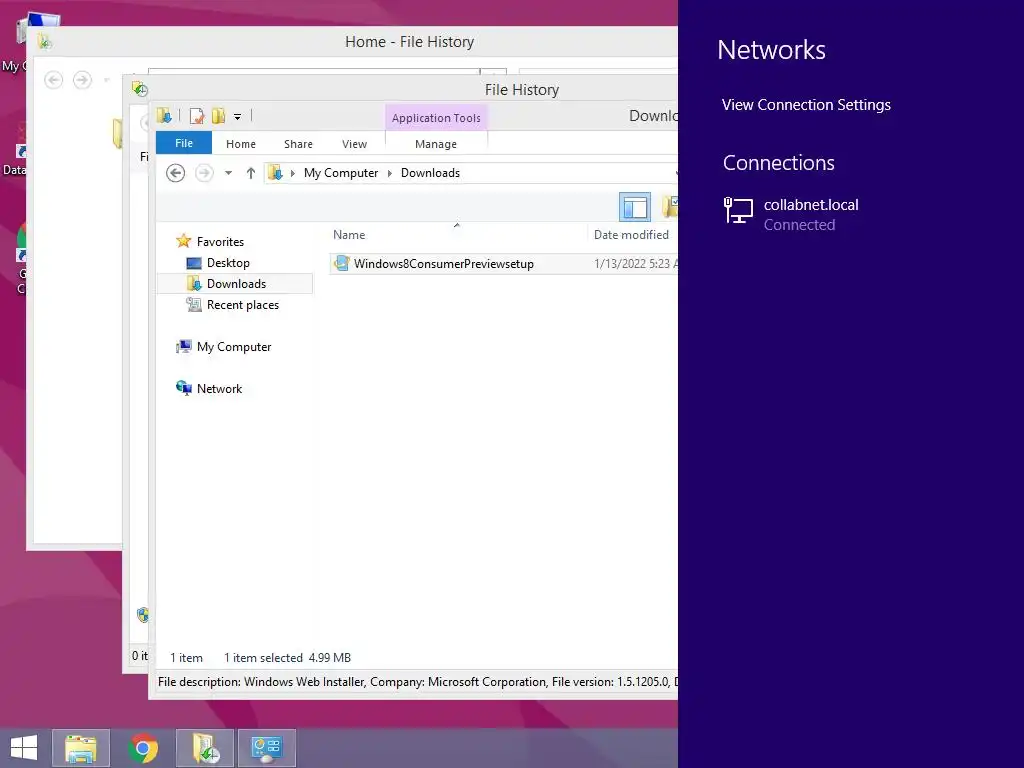Click address bar folder icon
Screen dimensions: 1024x768
276,173
